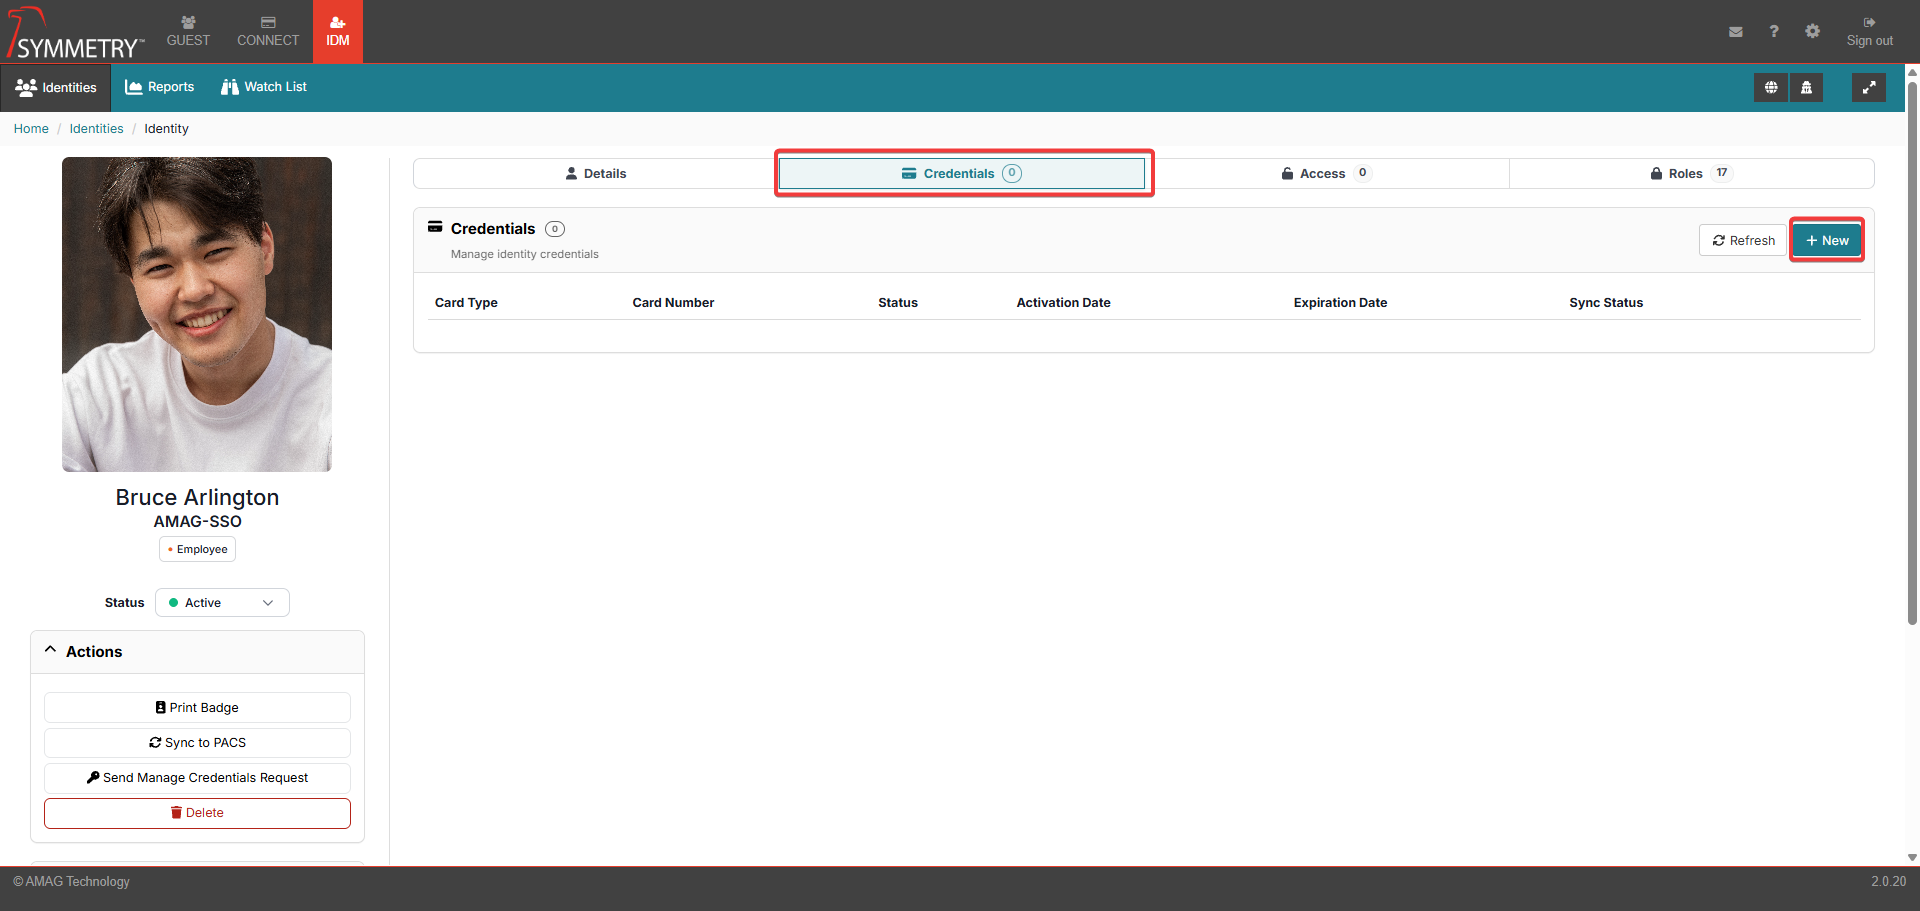Click Bruce Arlington's profile photo
The width and height of the screenshot is (1920, 911).
(197, 314)
